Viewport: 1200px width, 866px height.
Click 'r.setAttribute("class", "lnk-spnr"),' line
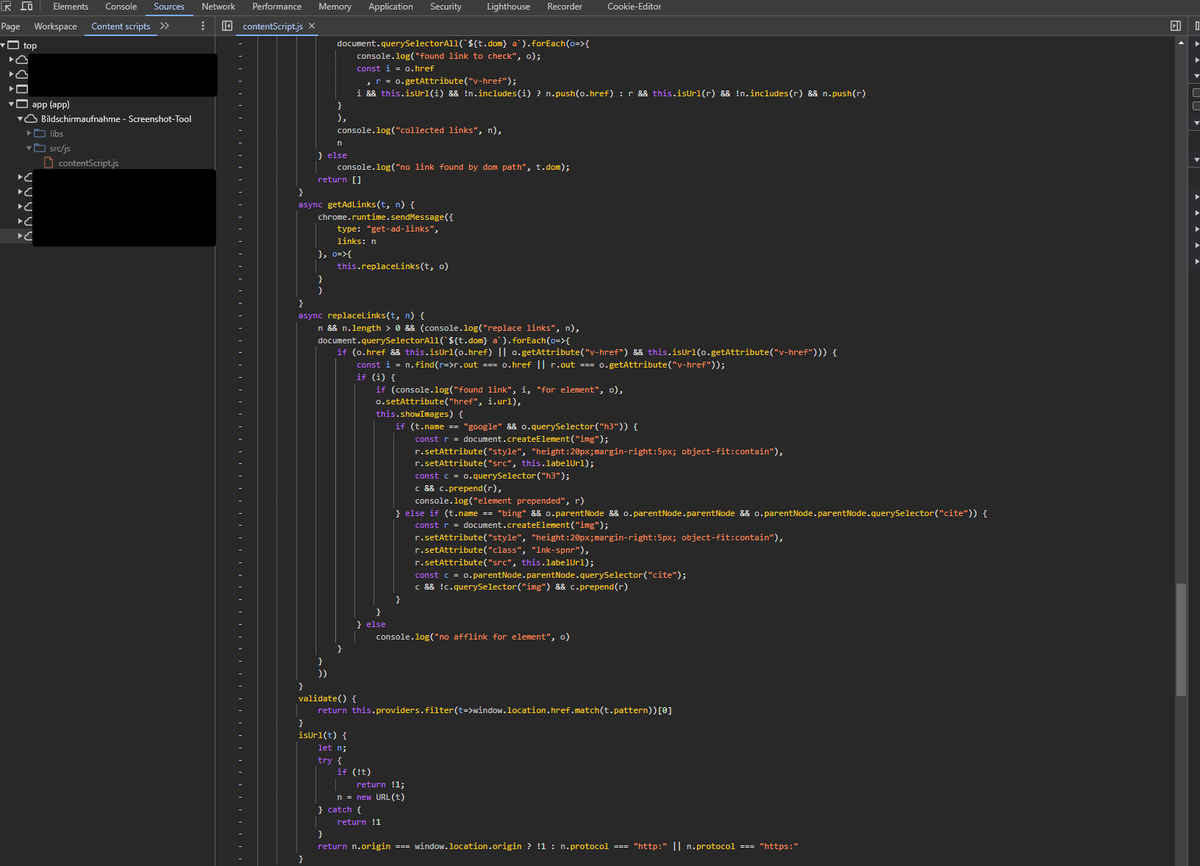(502, 550)
